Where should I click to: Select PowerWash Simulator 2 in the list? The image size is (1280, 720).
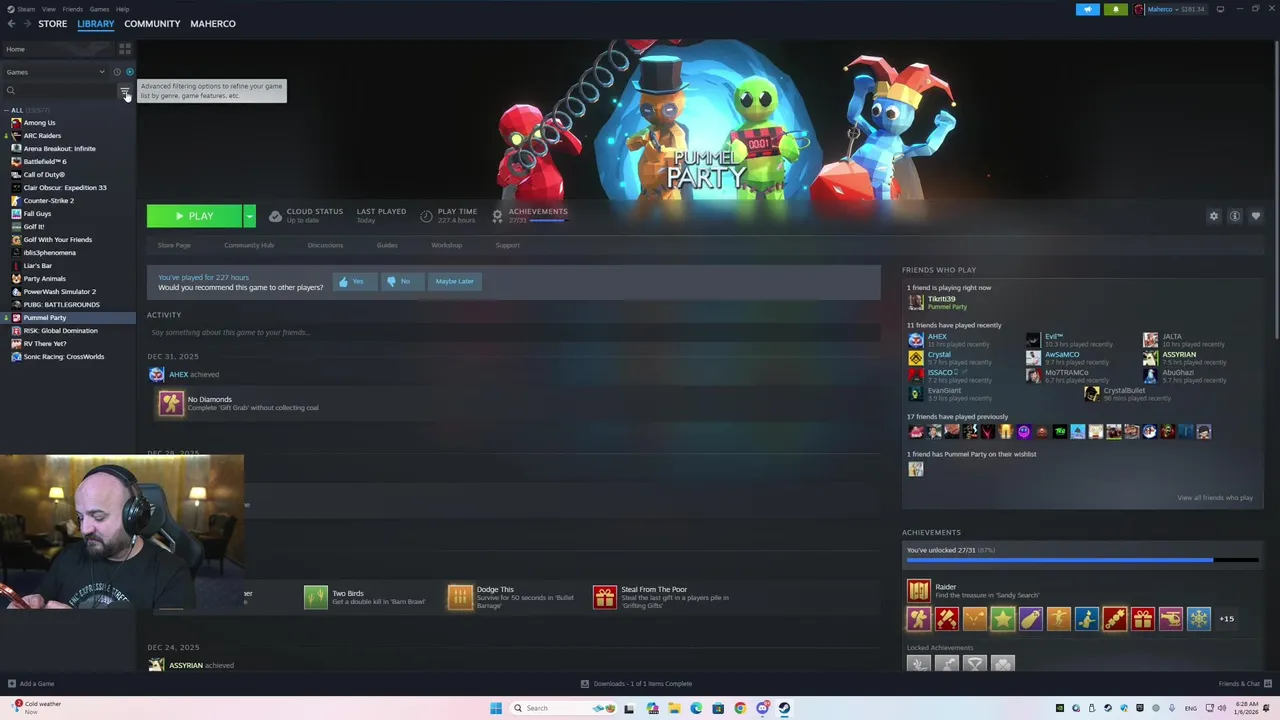click(x=59, y=292)
